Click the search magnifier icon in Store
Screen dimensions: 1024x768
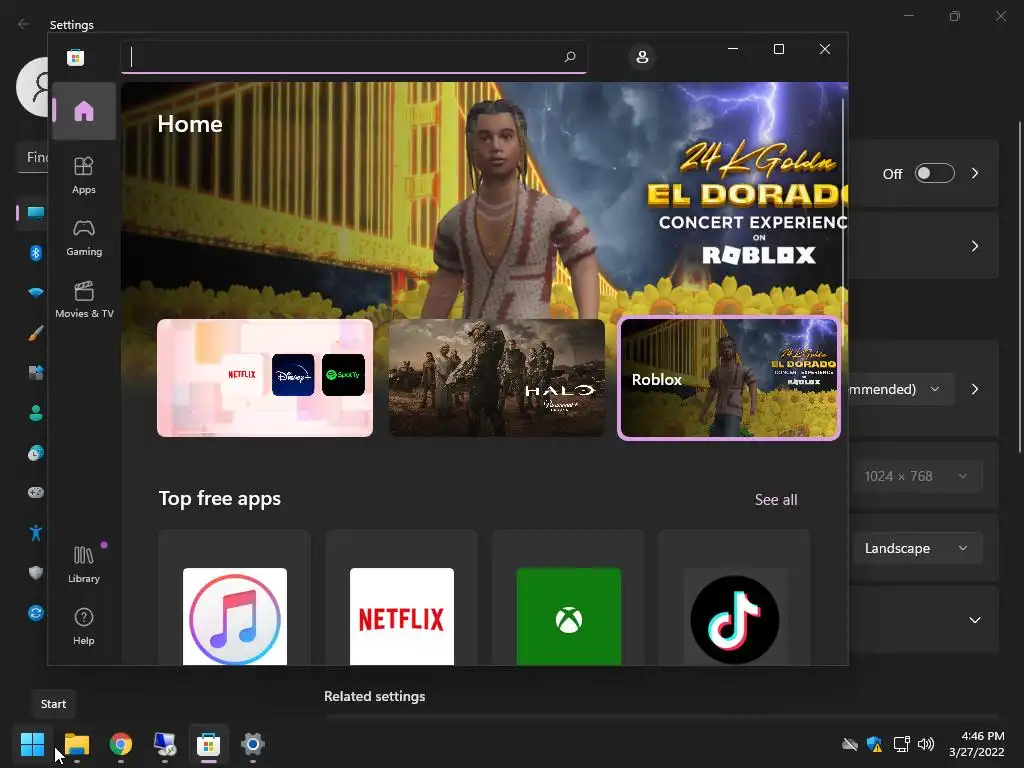[569, 57]
